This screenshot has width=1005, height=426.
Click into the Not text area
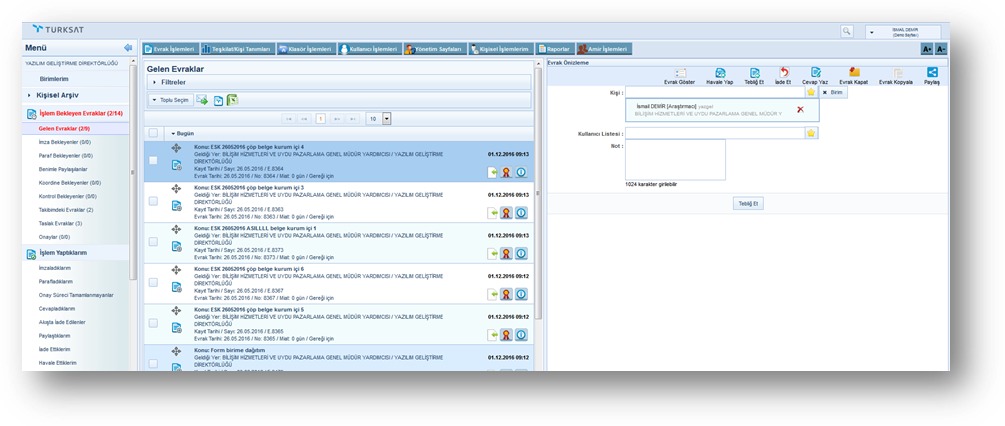(675, 160)
